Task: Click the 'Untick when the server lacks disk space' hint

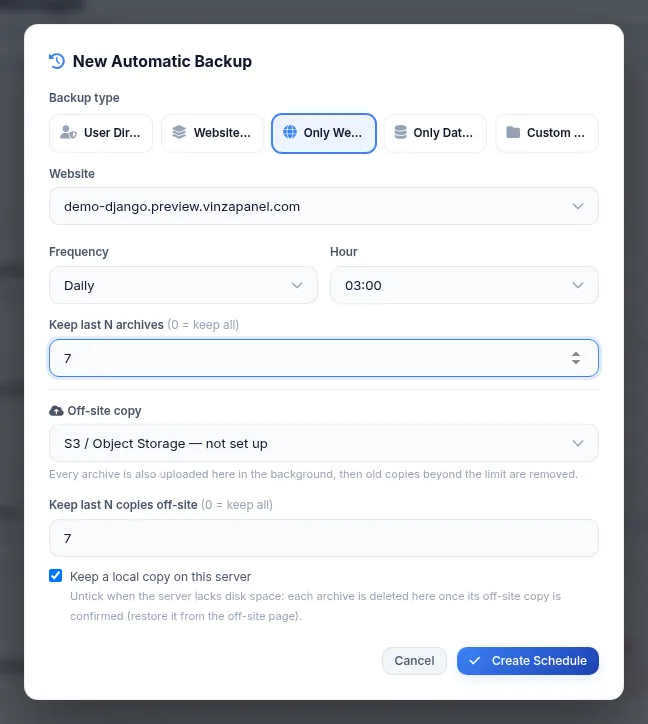Action: tap(315, 606)
